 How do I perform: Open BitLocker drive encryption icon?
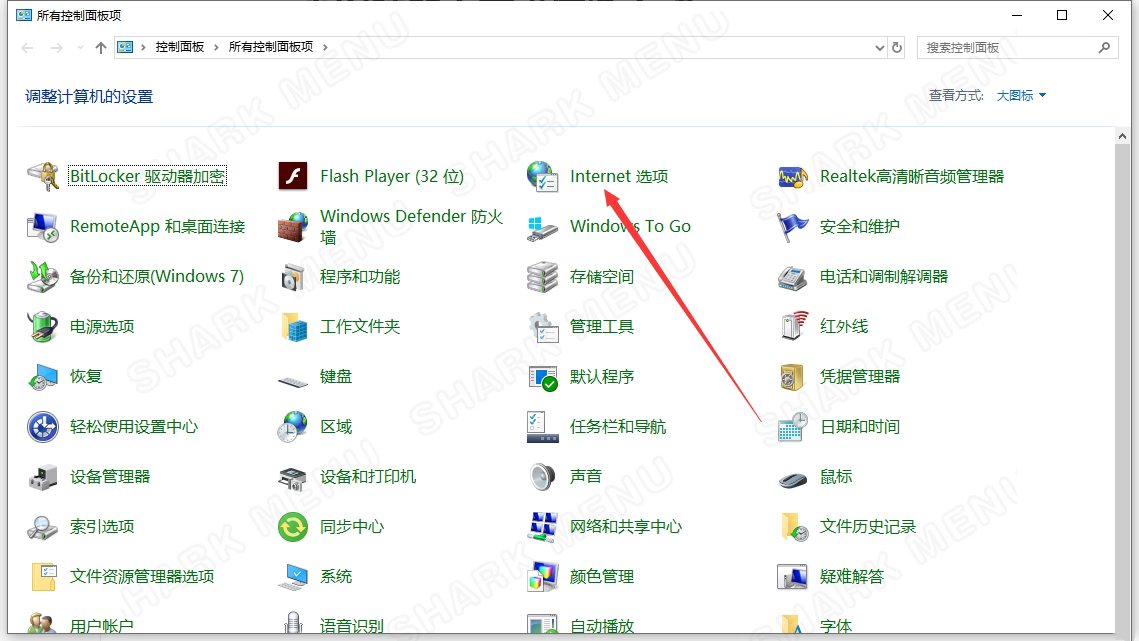click(x=43, y=177)
